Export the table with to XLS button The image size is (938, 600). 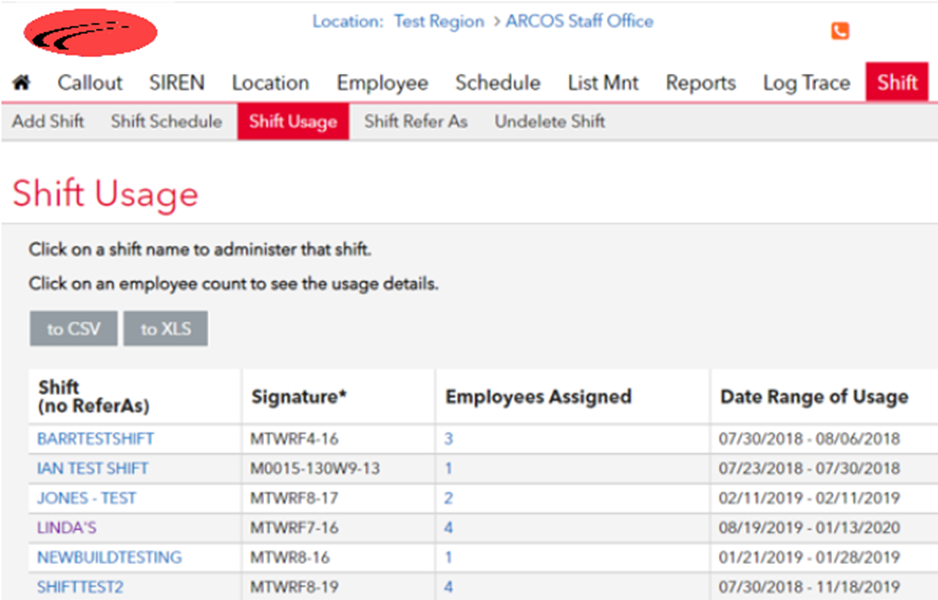point(166,328)
